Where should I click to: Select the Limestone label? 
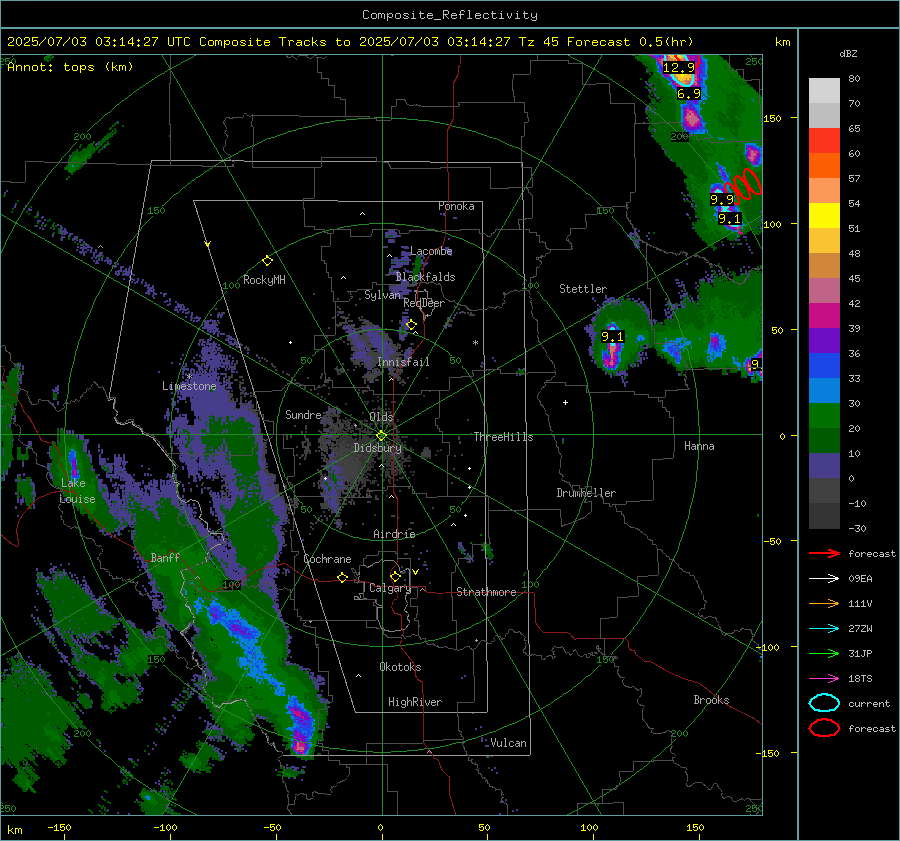pyautogui.click(x=189, y=386)
